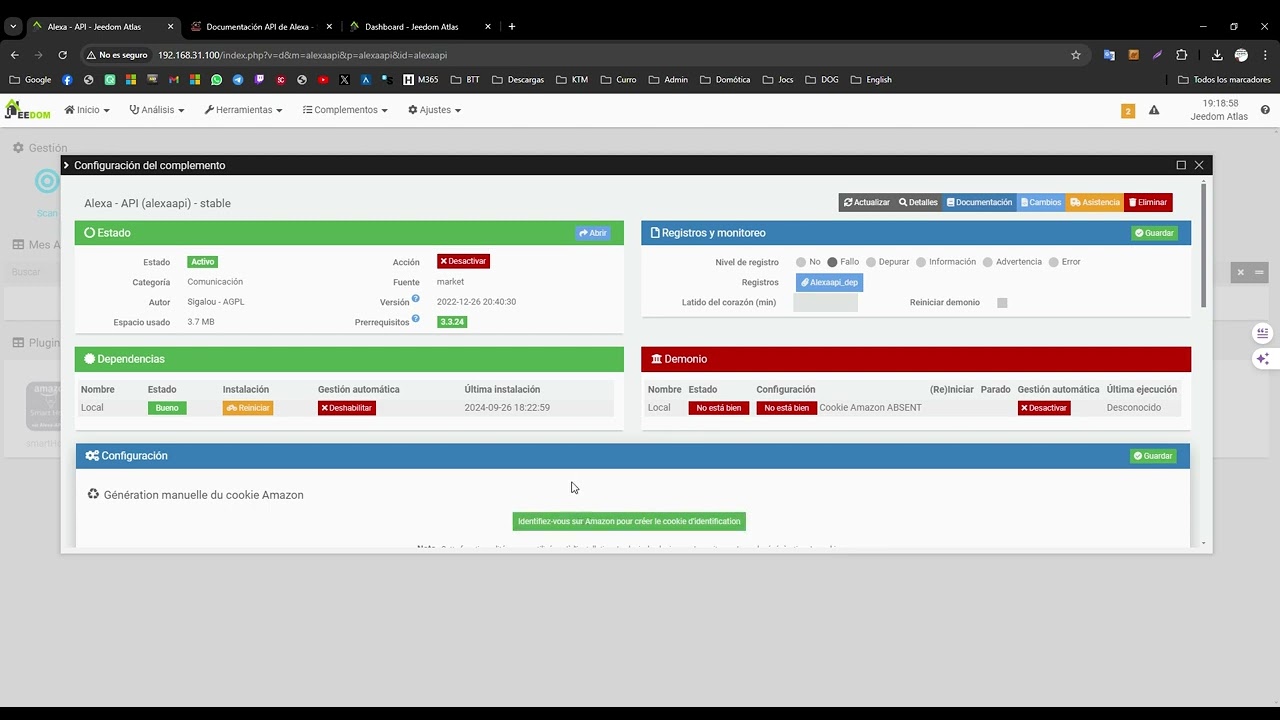1280x720 pixels.
Task: Click Guardar in Registros y monitoreo
Action: [x=1154, y=233]
